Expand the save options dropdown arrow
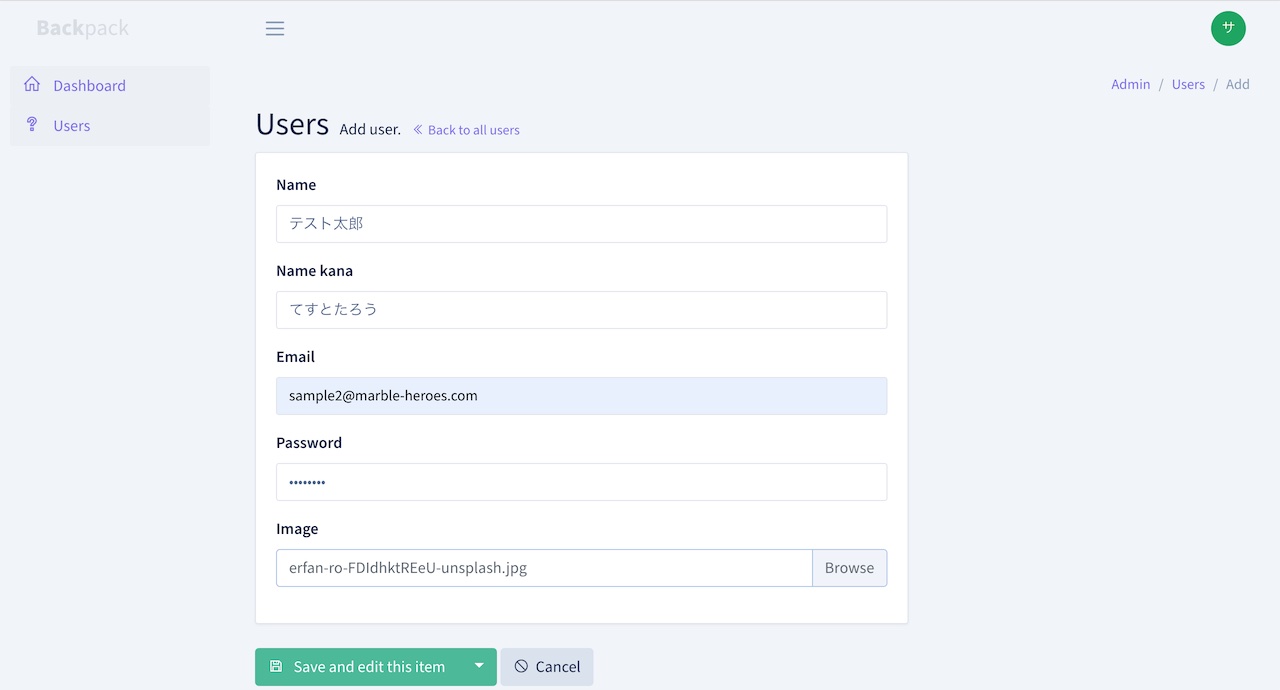1280x690 pixels. (x=479, y=667)
